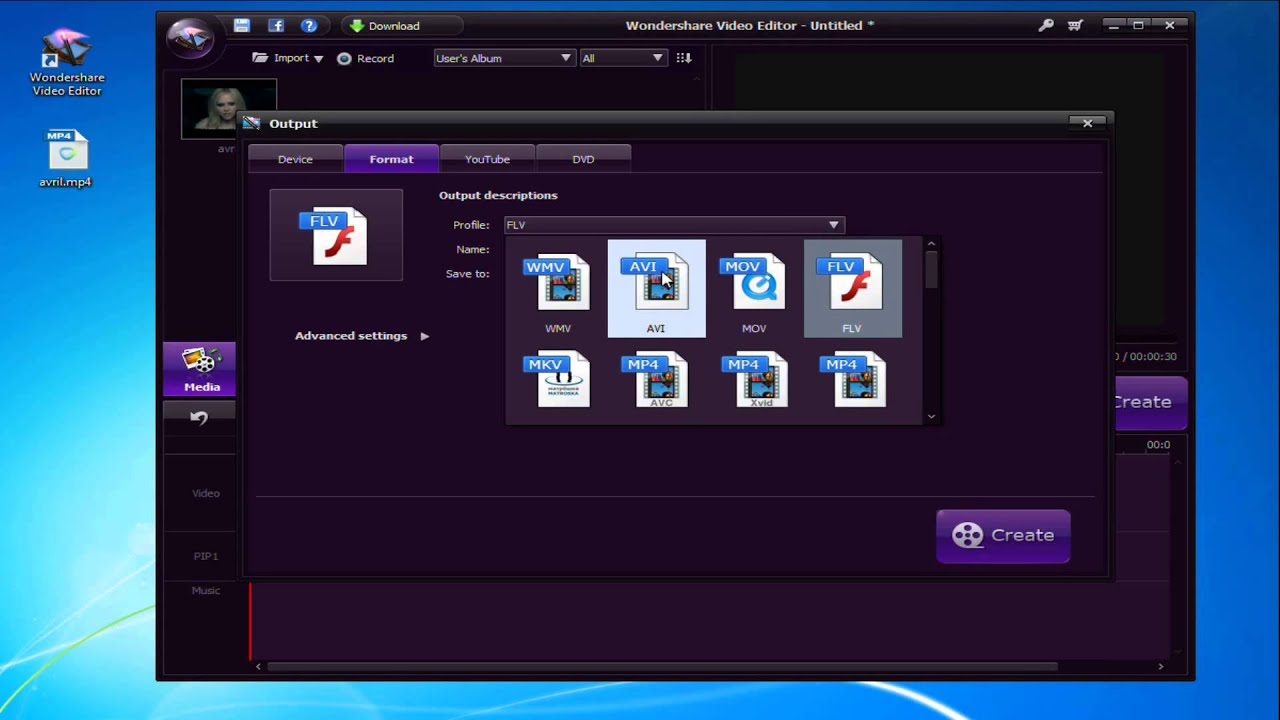Choose the last MP4 format icon in row two

tap(852, 379)
